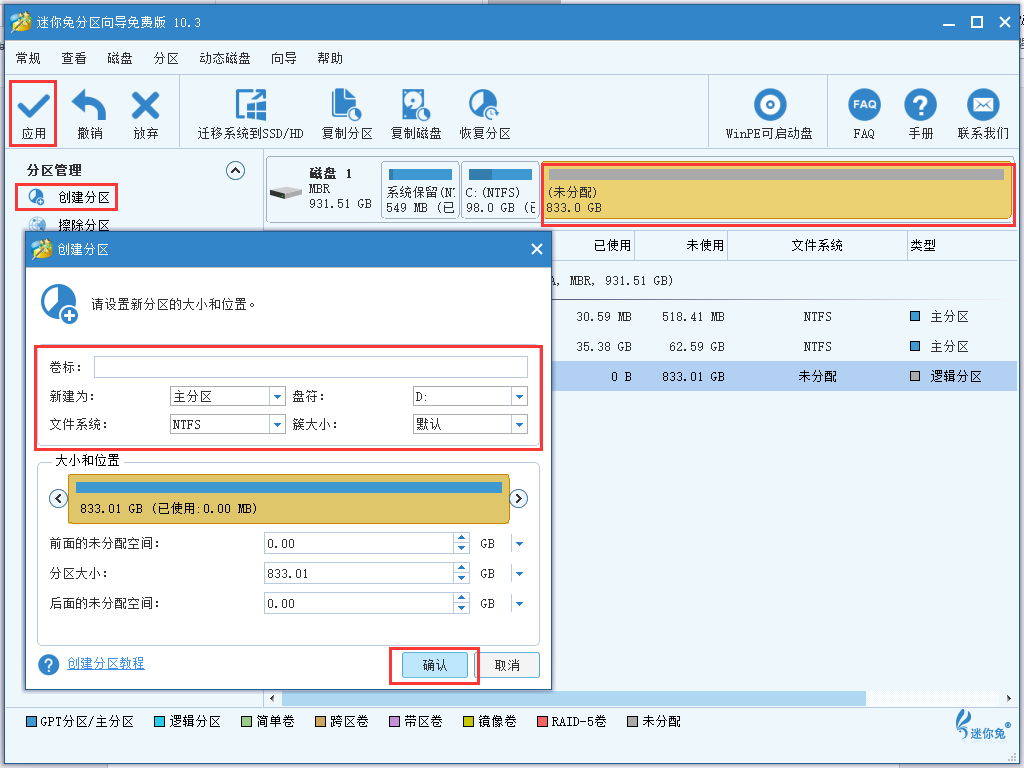
Task: Open the 查看 menu
Action: (74, 58)
